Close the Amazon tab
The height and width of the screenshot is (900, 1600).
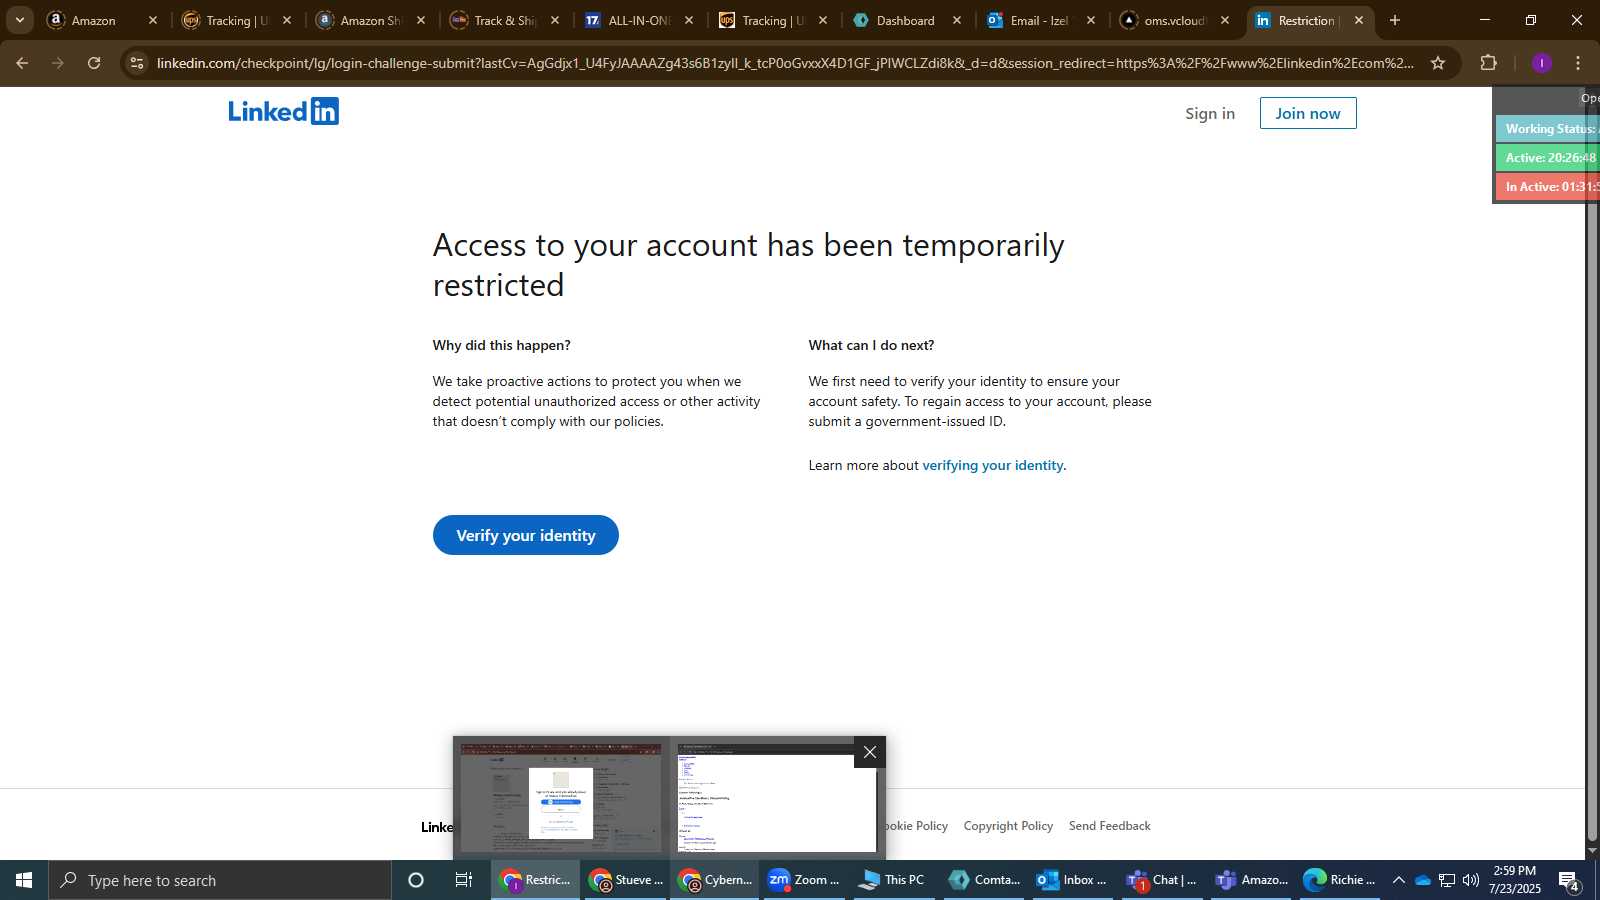coord(153,20)
